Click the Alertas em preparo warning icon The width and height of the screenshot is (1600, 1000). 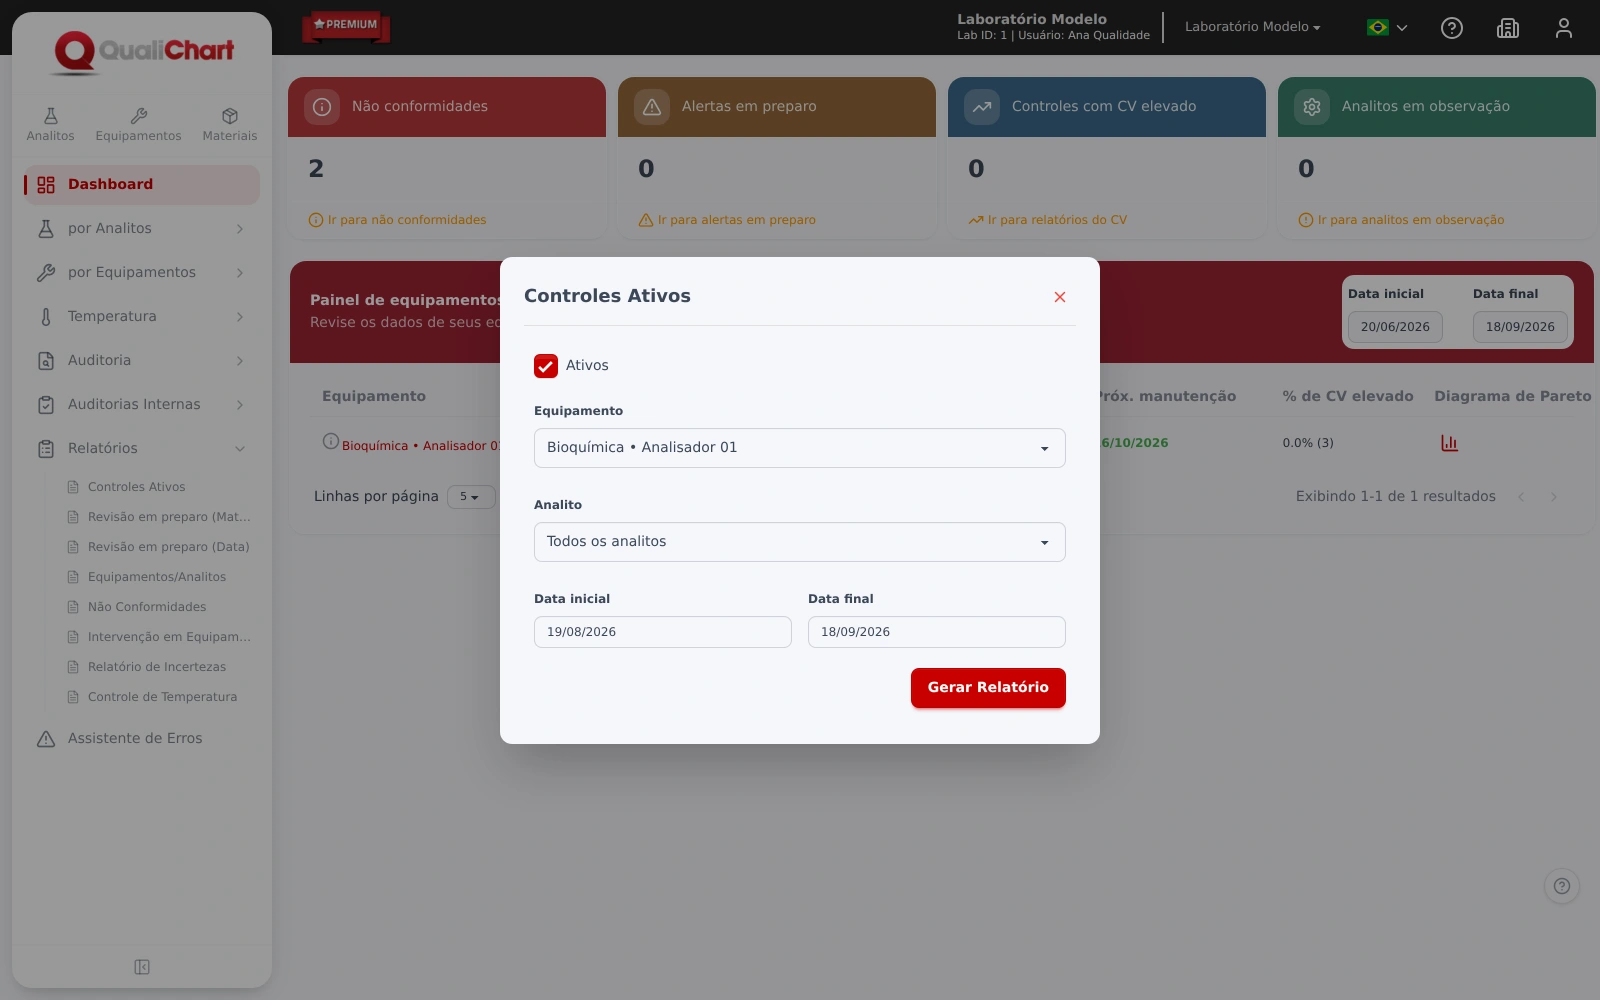652,107
